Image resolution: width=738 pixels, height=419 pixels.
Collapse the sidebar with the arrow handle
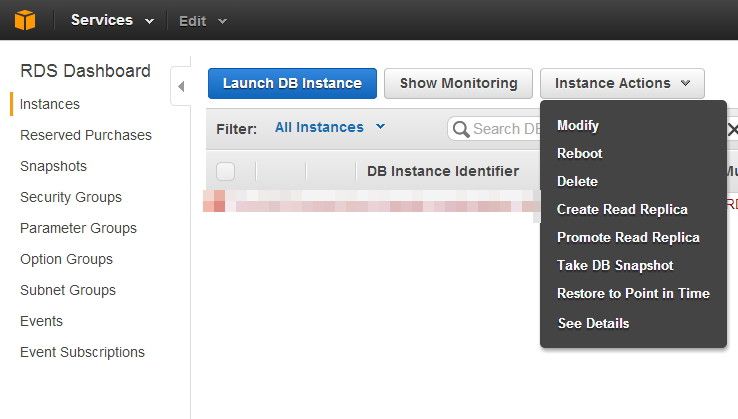point(181,86)
